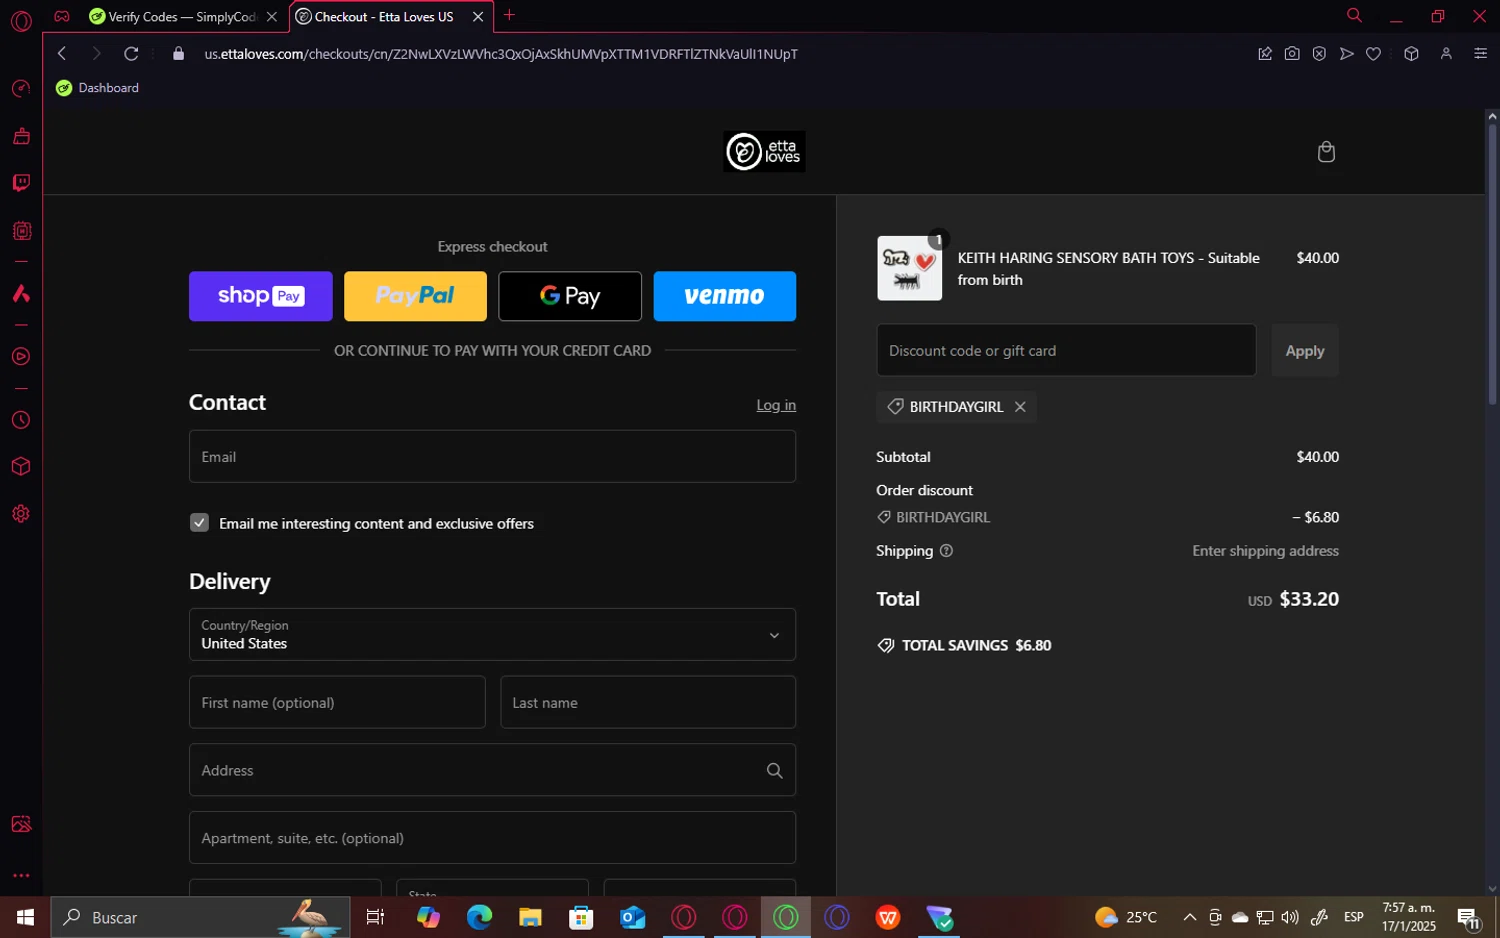Screen dimensions: 1500x938
Task: Click the Buscar taskbar search box
Action: point(200,918)
